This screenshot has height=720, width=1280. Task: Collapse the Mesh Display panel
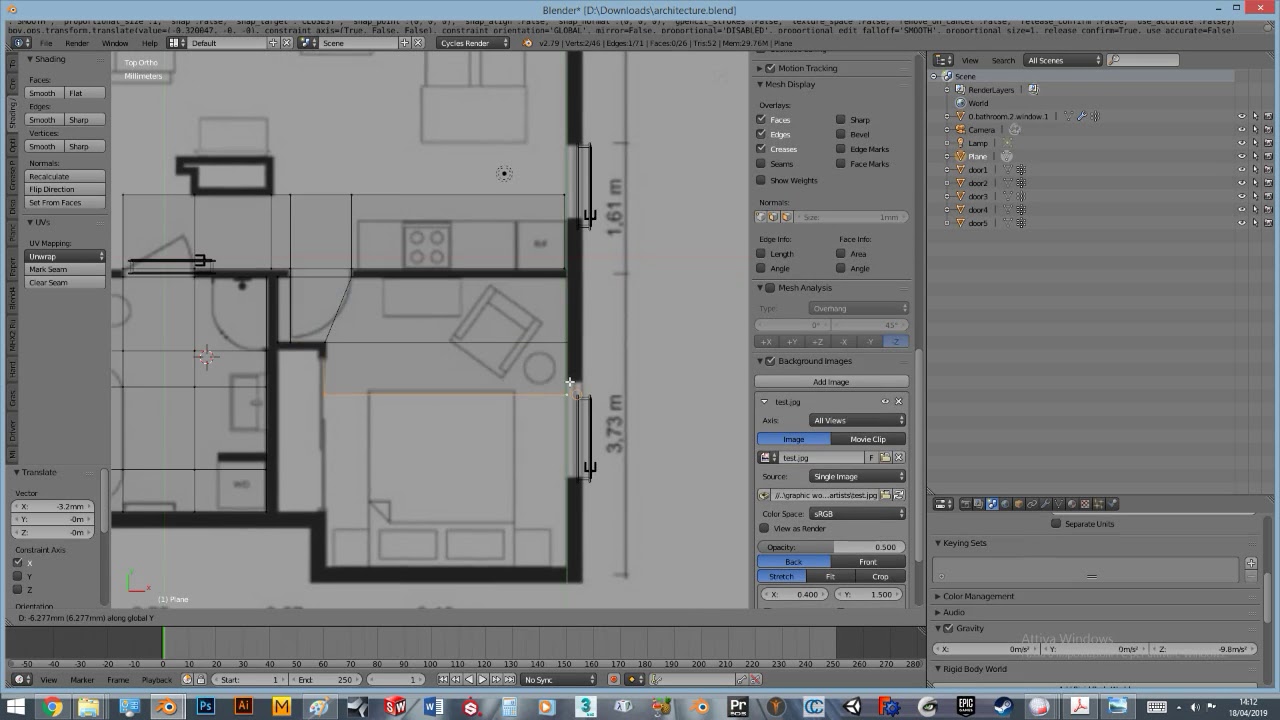[x=760, y=84]
